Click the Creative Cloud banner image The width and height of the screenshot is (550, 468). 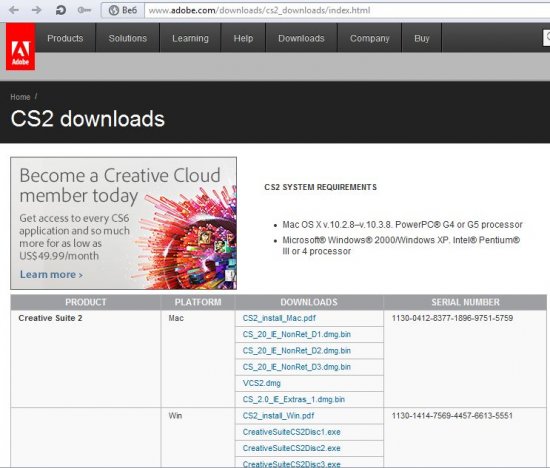point(123,223)
